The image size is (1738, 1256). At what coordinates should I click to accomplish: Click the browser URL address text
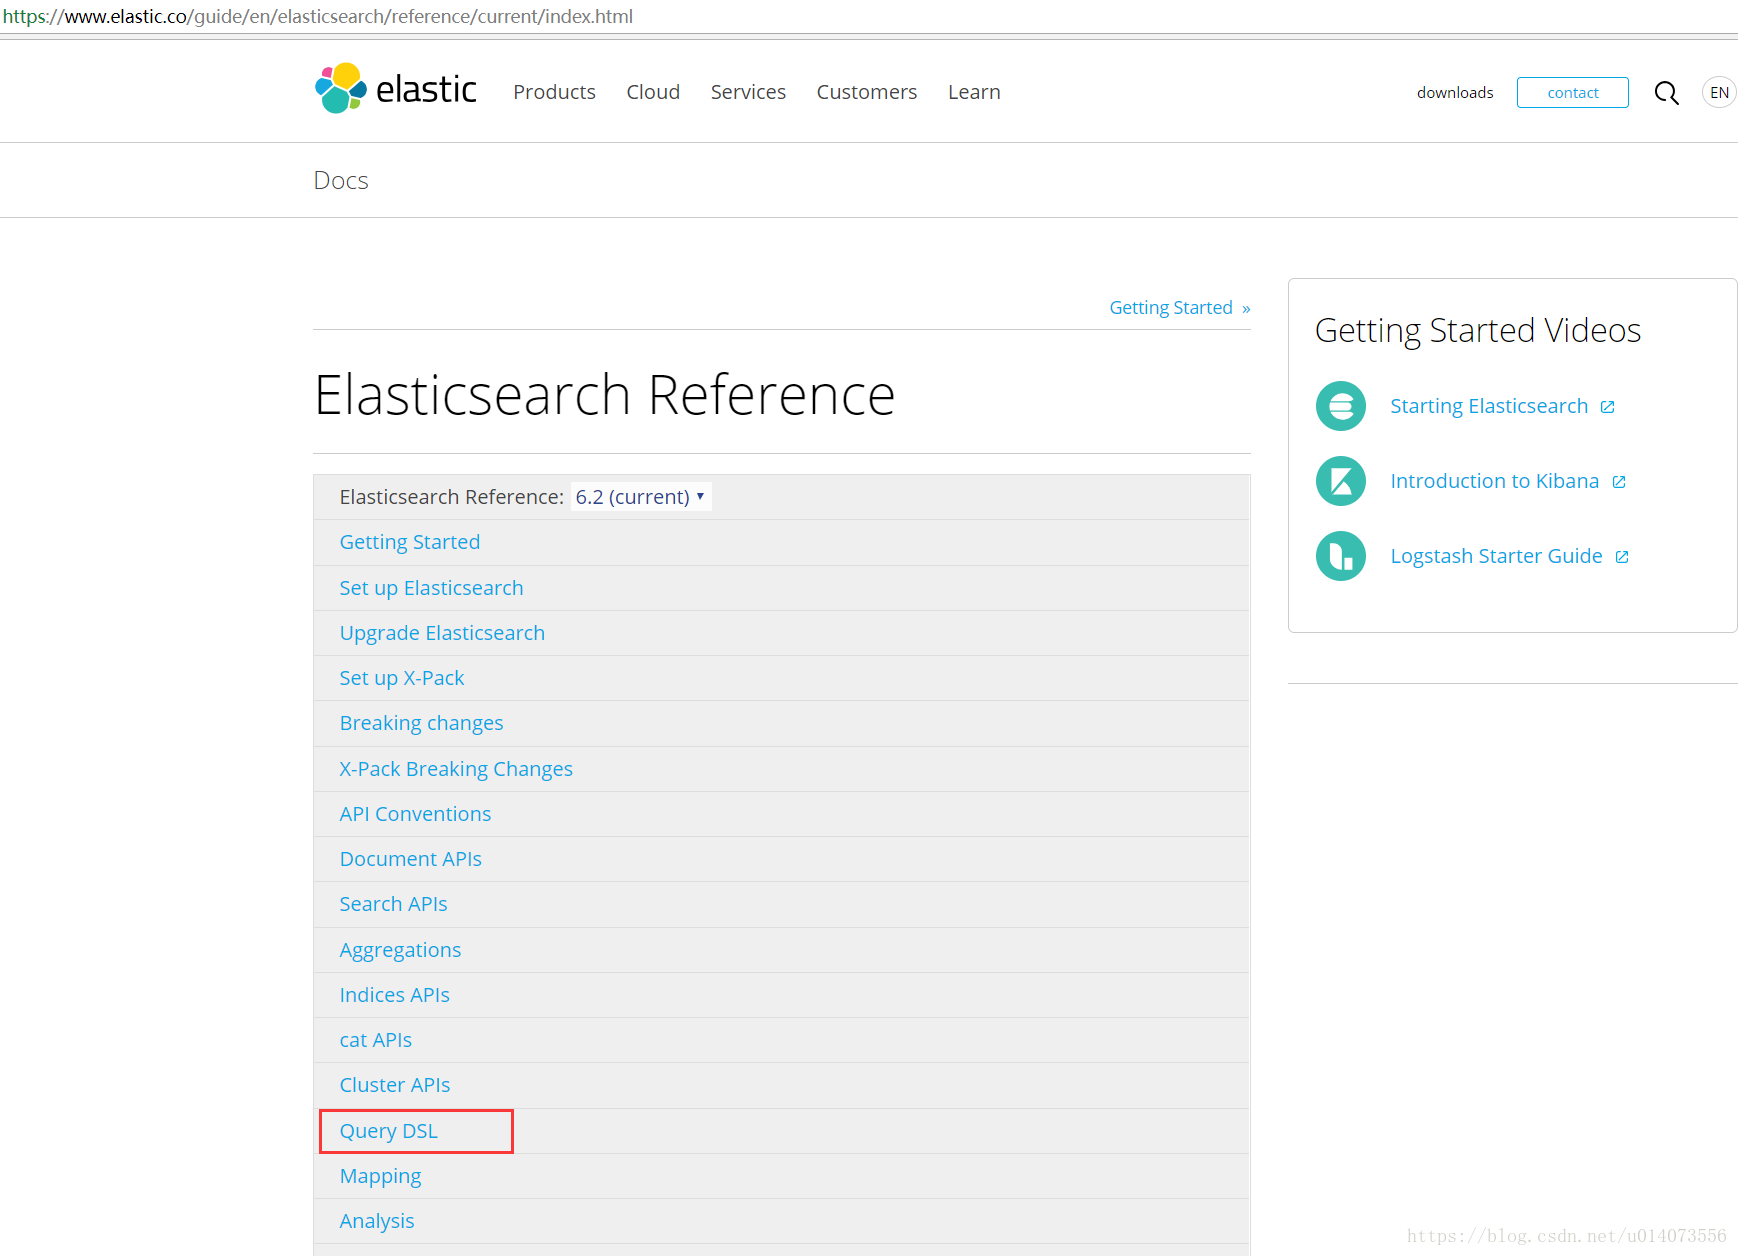318,16
